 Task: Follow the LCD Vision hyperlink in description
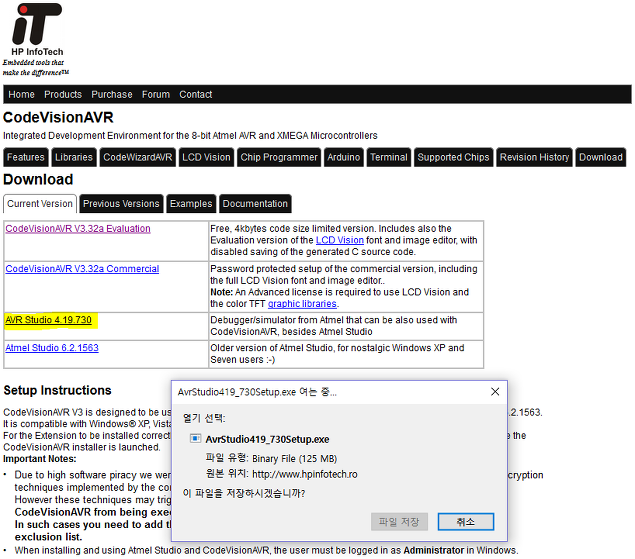339,240
